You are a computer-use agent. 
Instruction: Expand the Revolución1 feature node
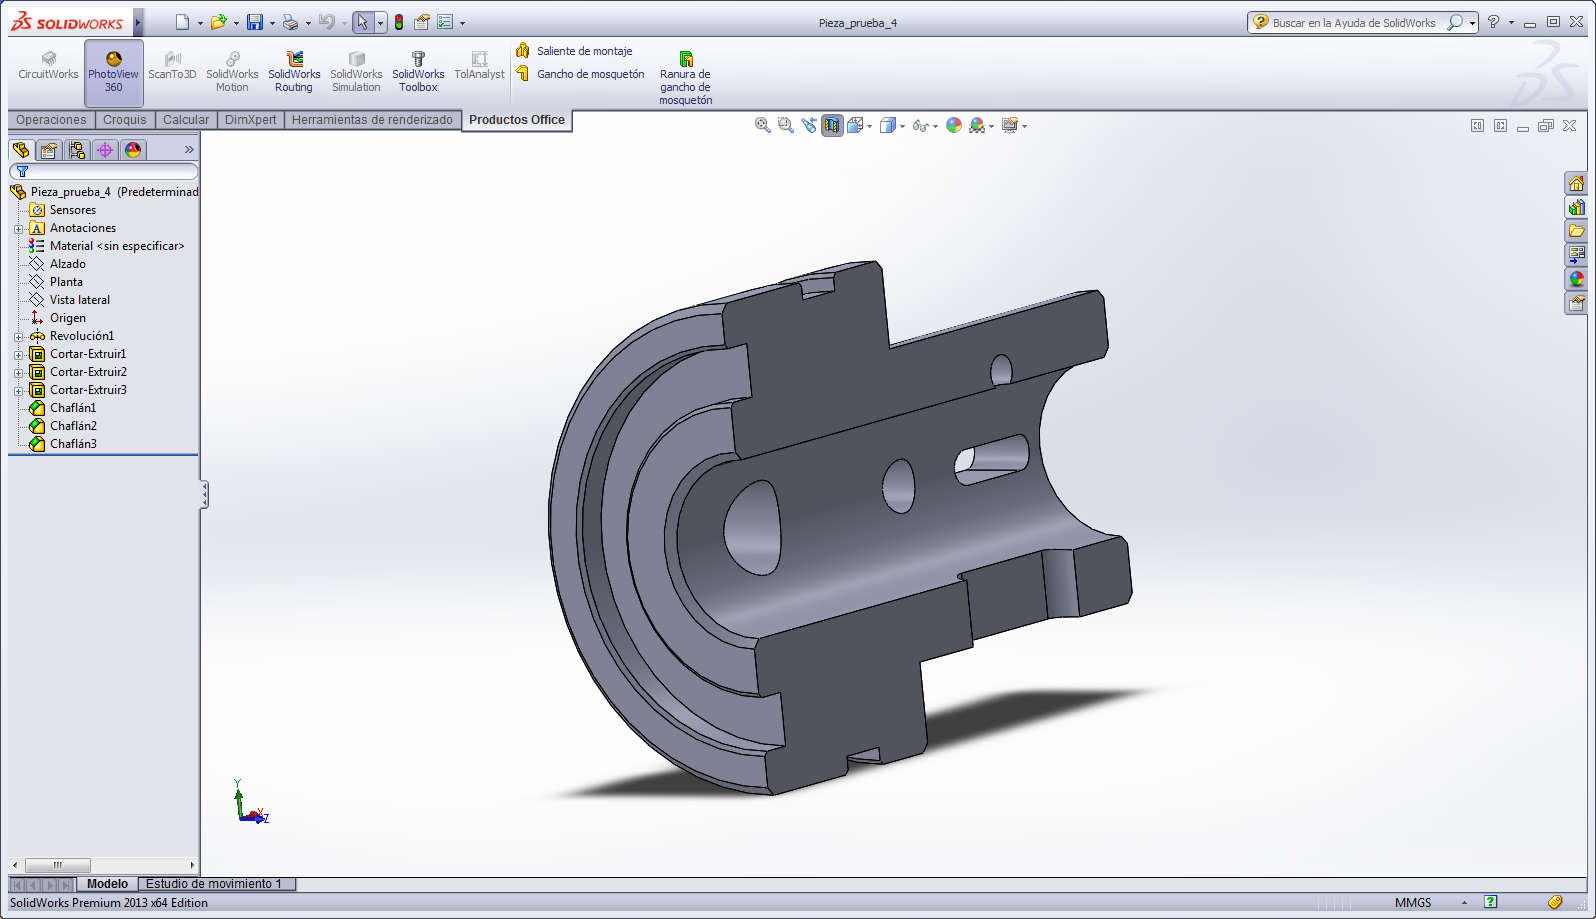click(x=18, y=337)
